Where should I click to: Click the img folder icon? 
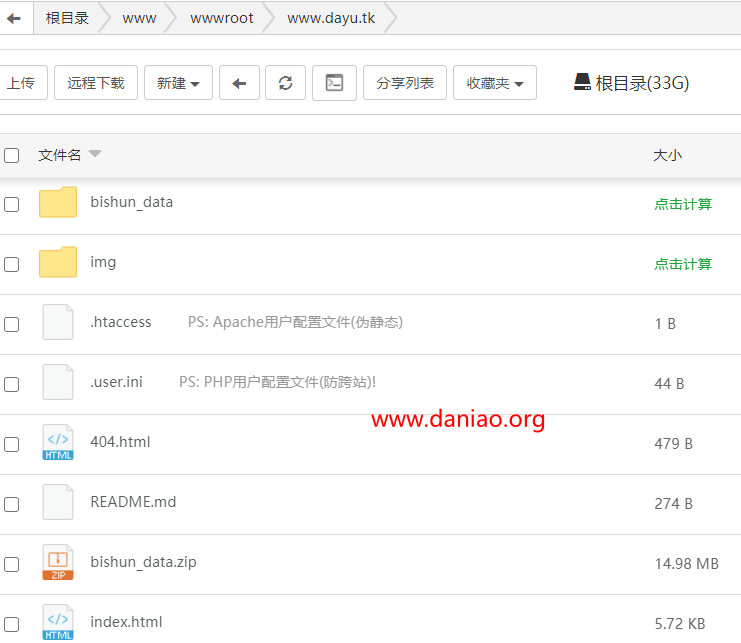click(58, 262)
